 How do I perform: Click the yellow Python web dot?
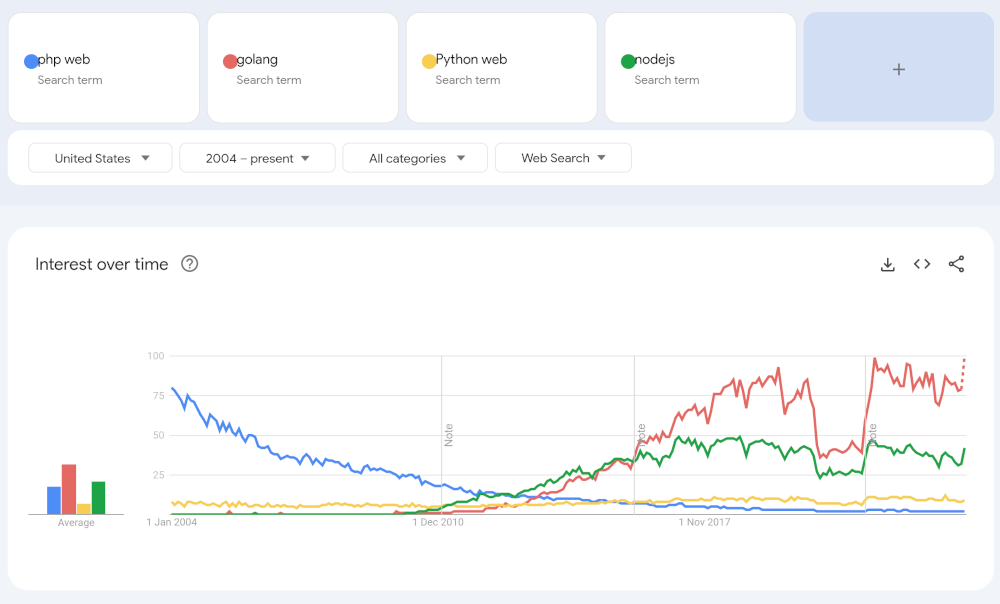pos(429,61)
